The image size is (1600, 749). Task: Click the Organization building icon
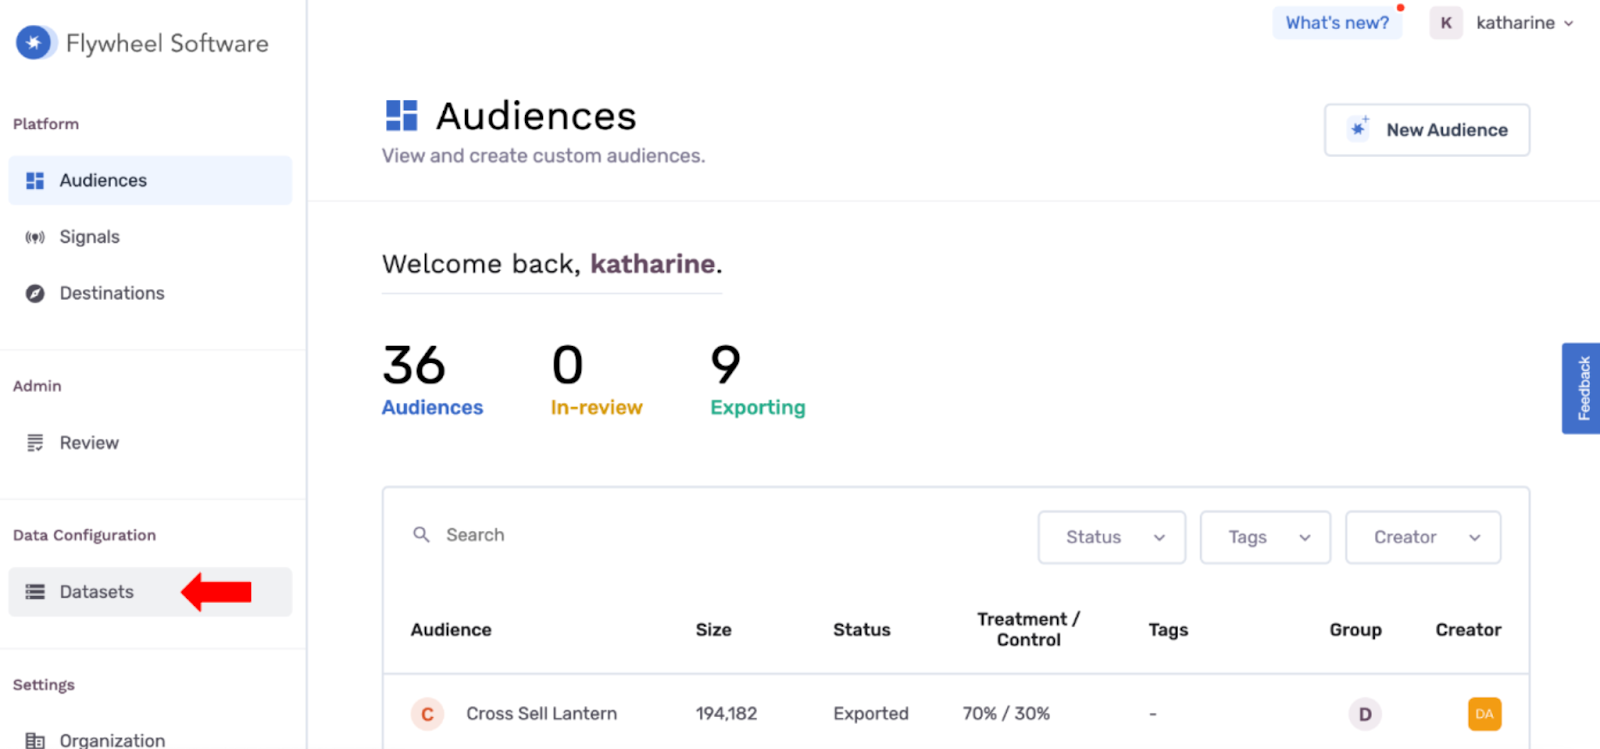(x=35, y=741)
